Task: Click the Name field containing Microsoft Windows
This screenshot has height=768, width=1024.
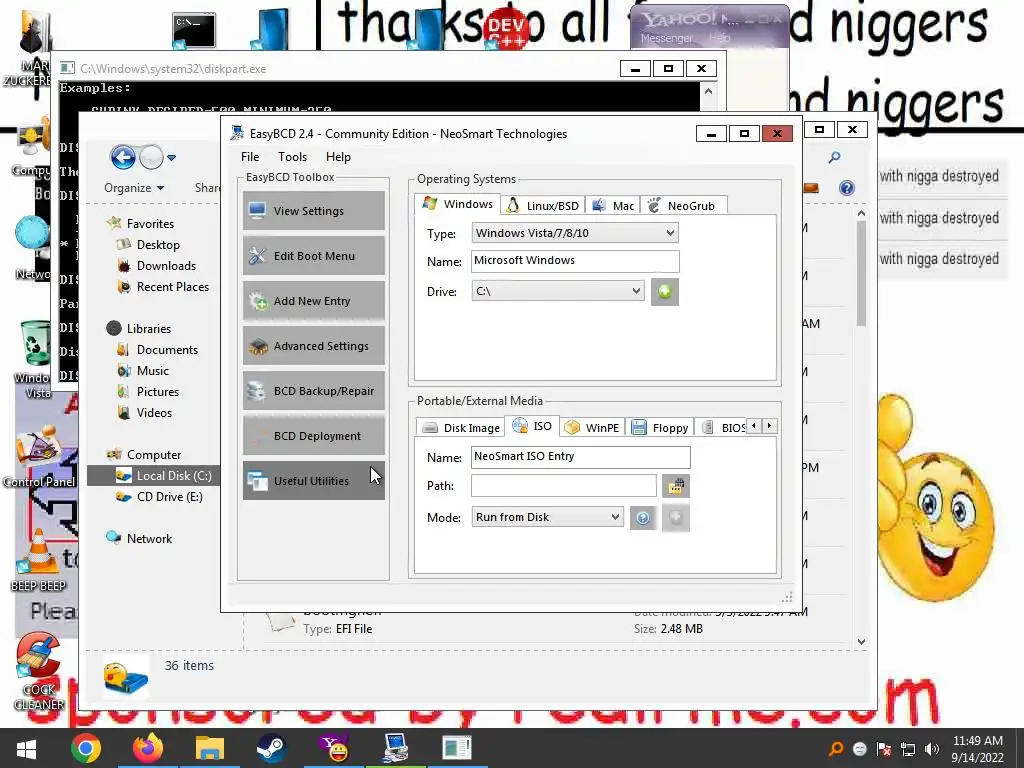Action: 575,261
